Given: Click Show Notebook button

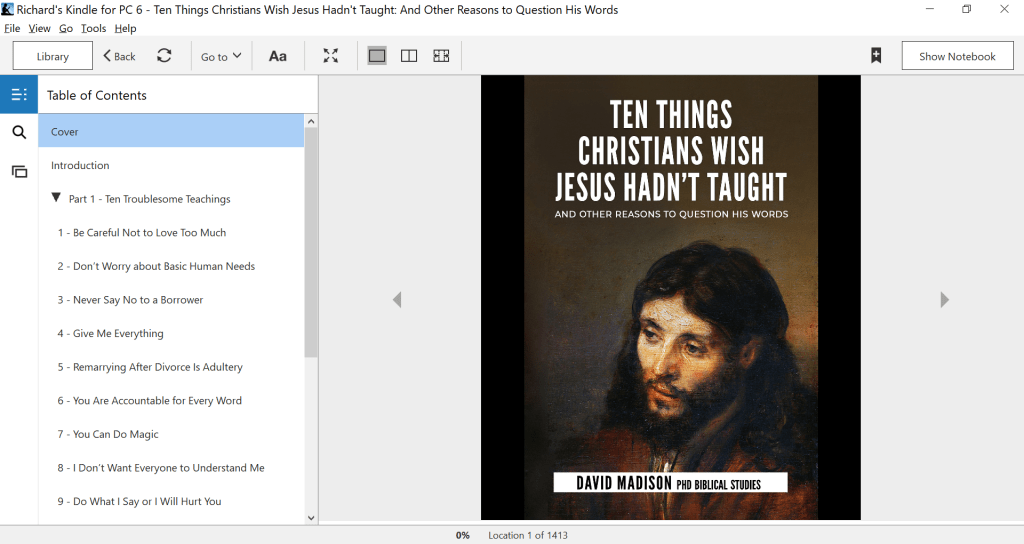Looking at the screenshot, I should click(x=957, y=56).
